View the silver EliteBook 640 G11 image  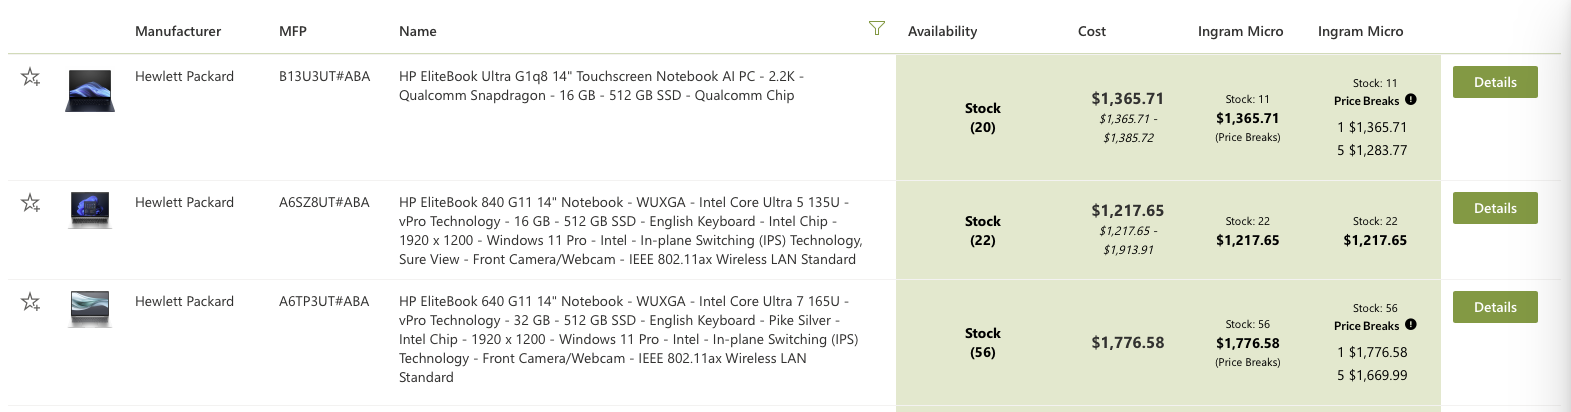coord(90,309)
